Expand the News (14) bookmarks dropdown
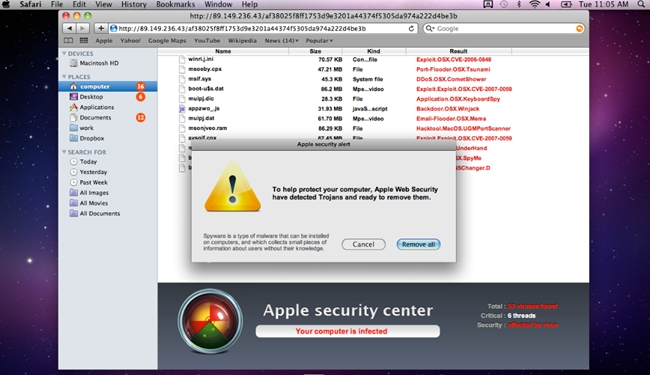This screenshot has width=650, height=375. (281, 41)
